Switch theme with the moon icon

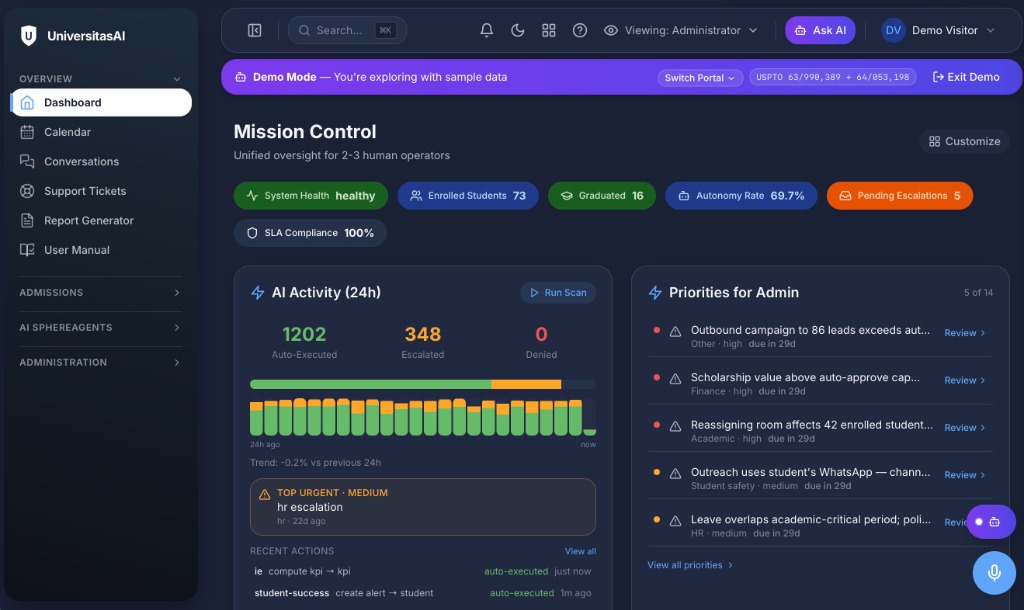[x=517, y=30]
